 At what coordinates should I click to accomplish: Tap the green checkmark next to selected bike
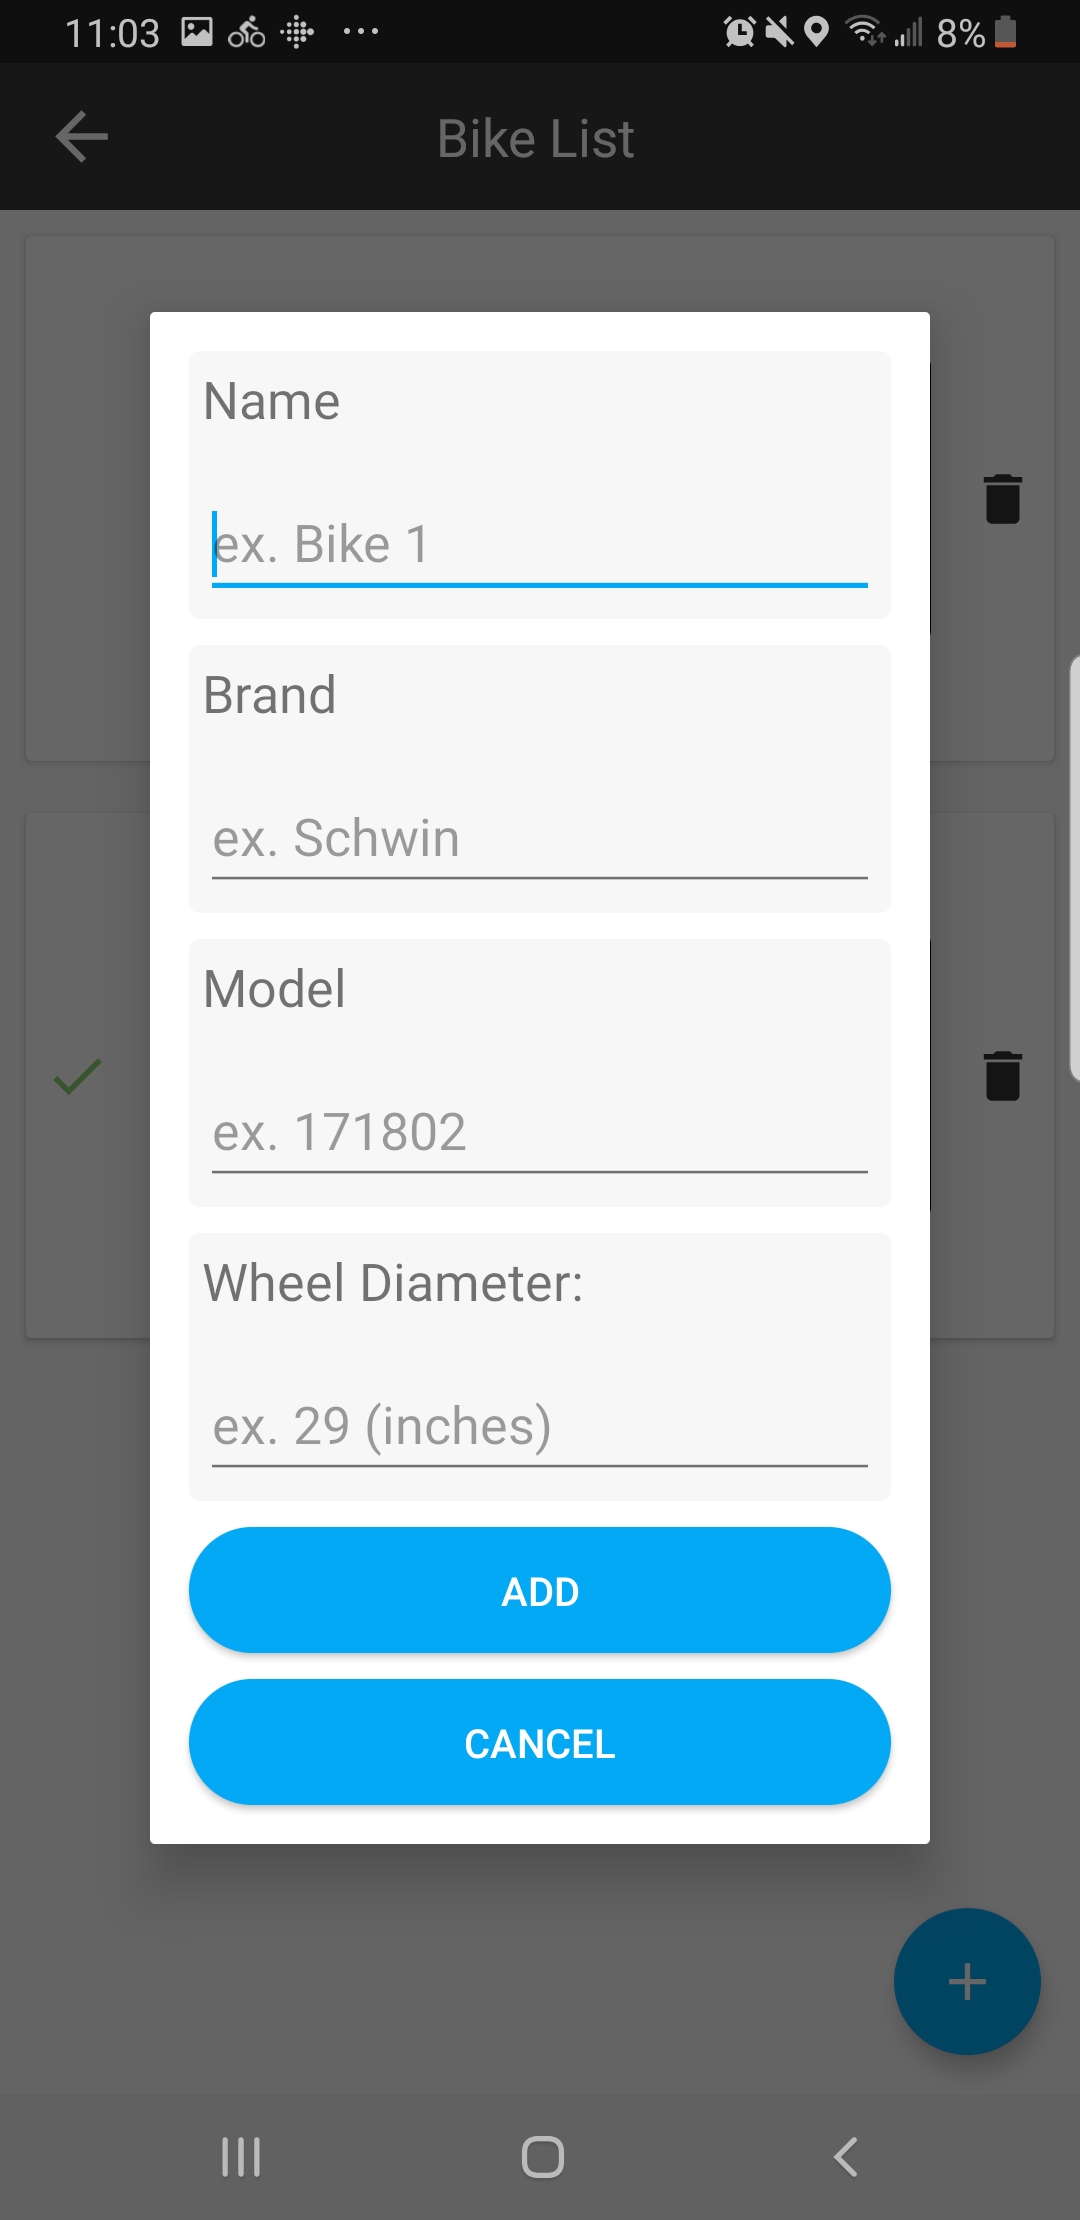[x=75, y=1077]
